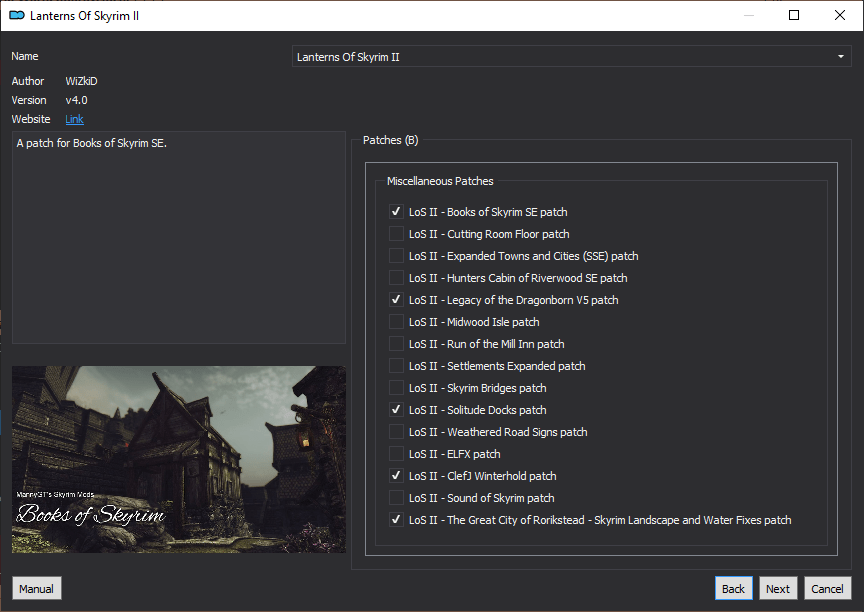Tick the Sound of Skyrim patch checkbox

tap(396, 498)
